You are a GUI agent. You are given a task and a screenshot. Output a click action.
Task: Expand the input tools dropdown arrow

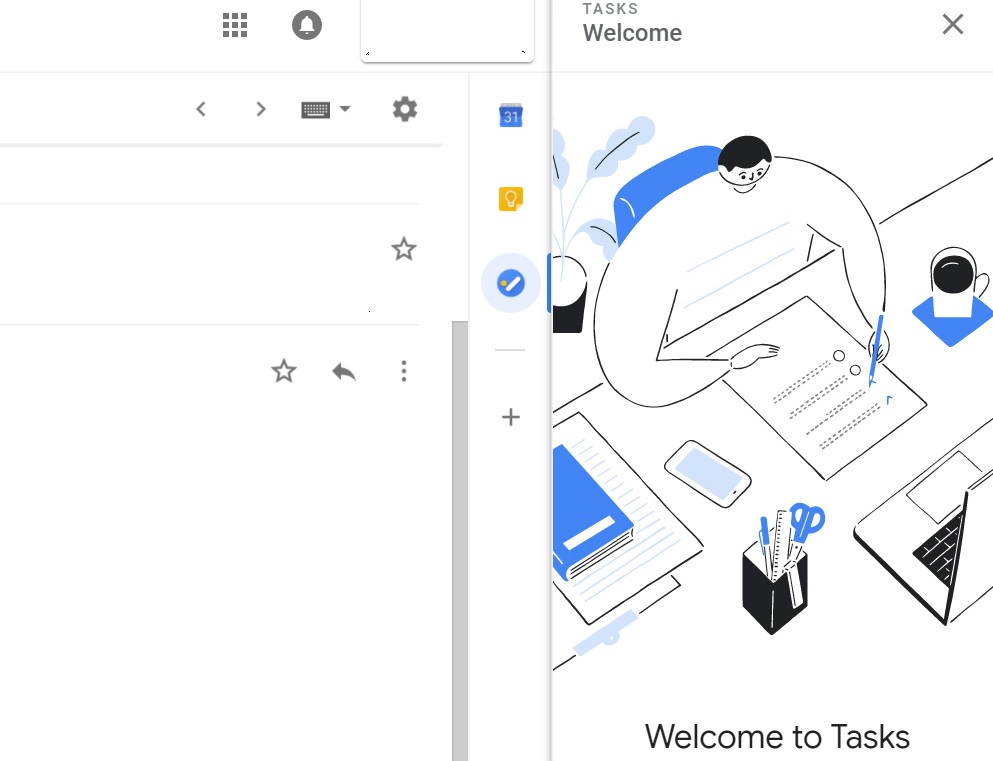point(345,109)
